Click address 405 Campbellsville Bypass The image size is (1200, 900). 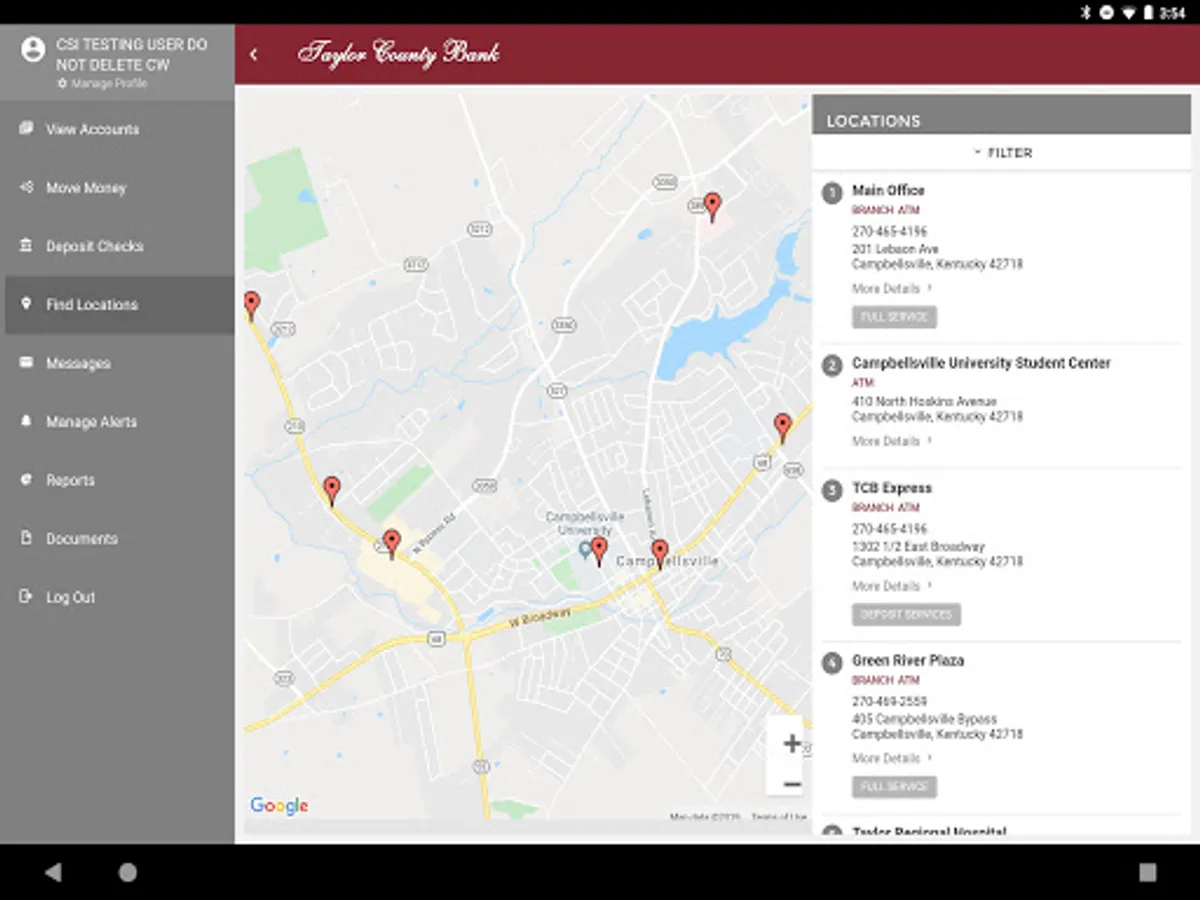(x=924, y=719)
